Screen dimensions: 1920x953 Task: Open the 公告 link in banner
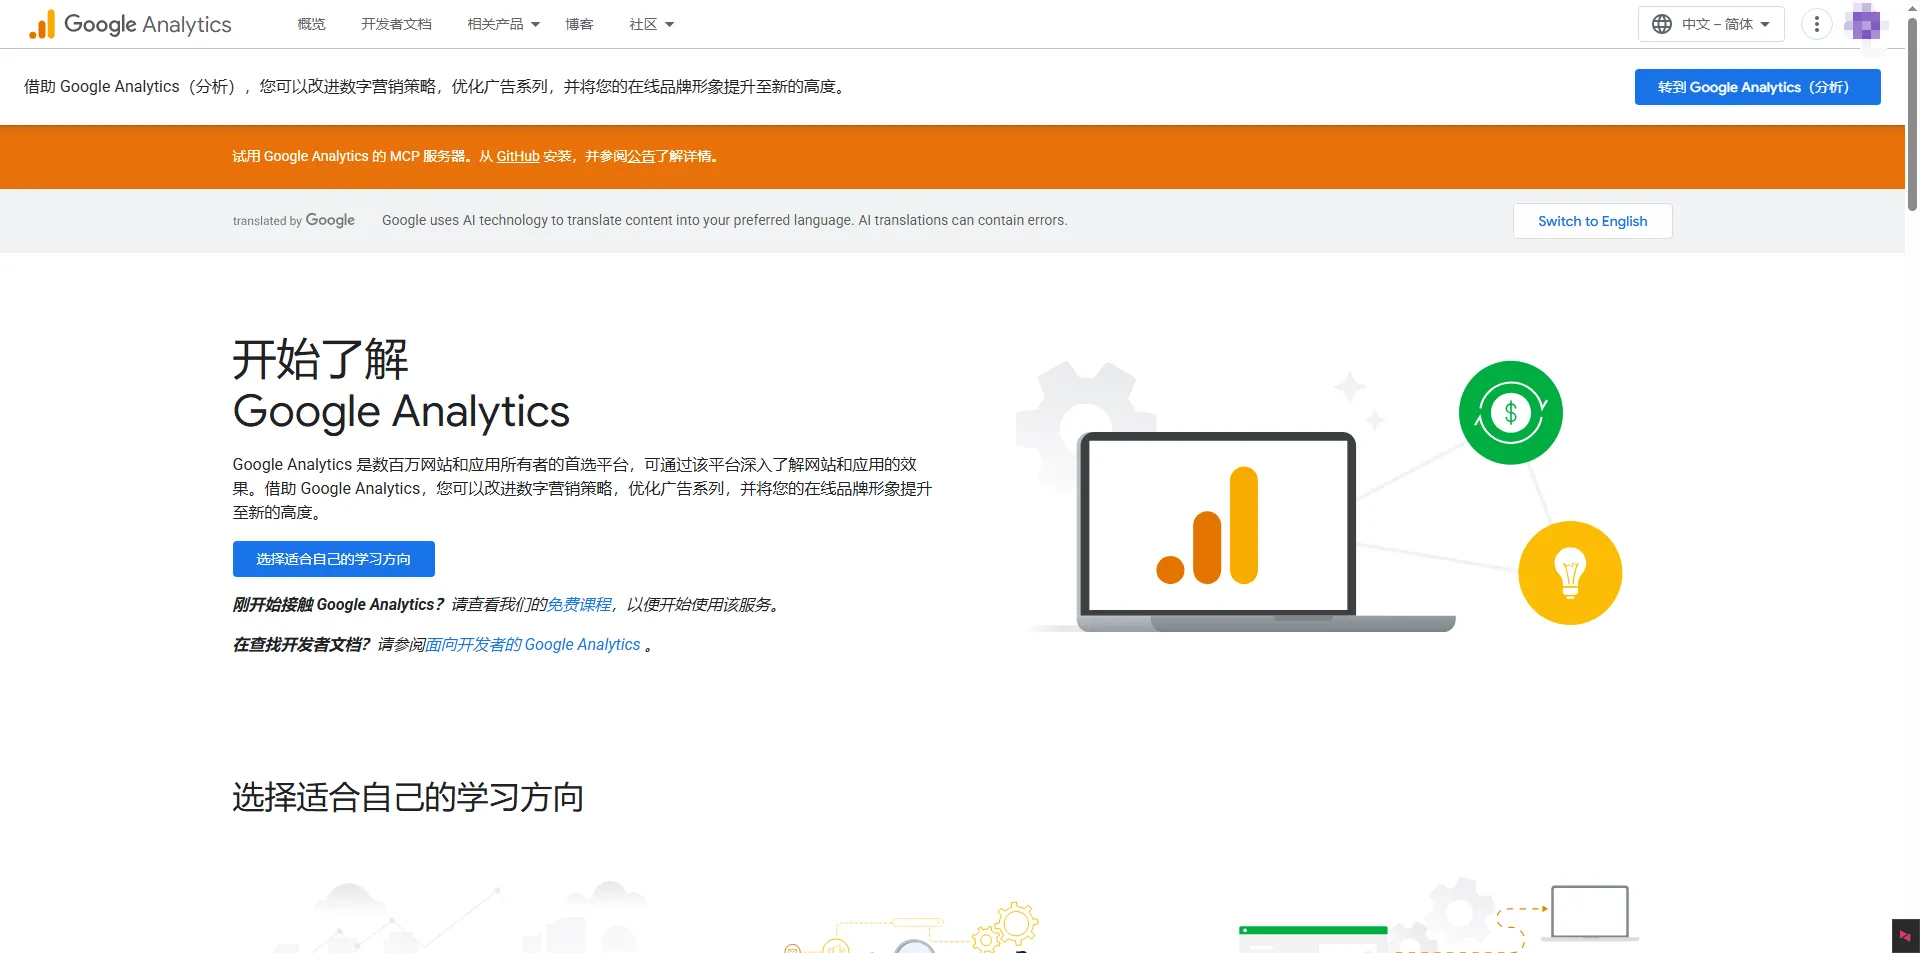(641, 156)
